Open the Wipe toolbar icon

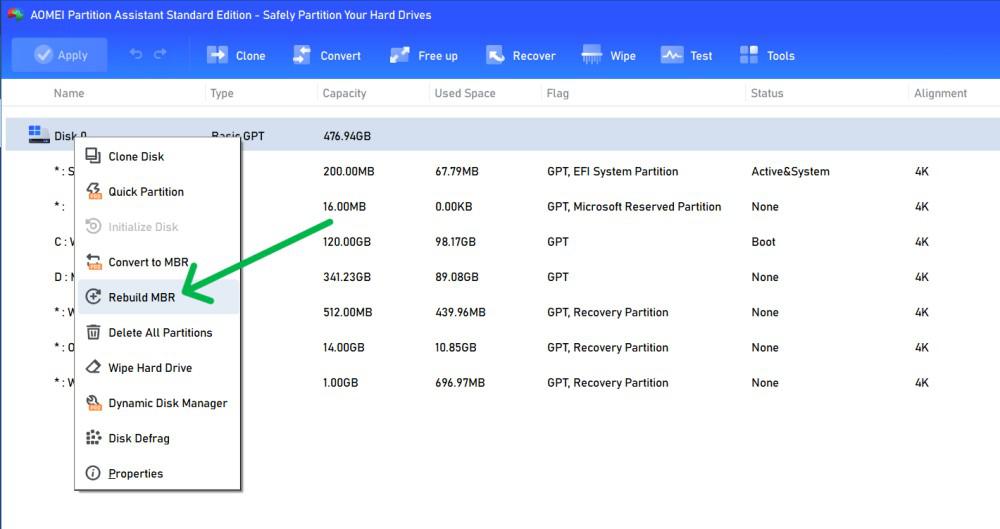point(591,55)
